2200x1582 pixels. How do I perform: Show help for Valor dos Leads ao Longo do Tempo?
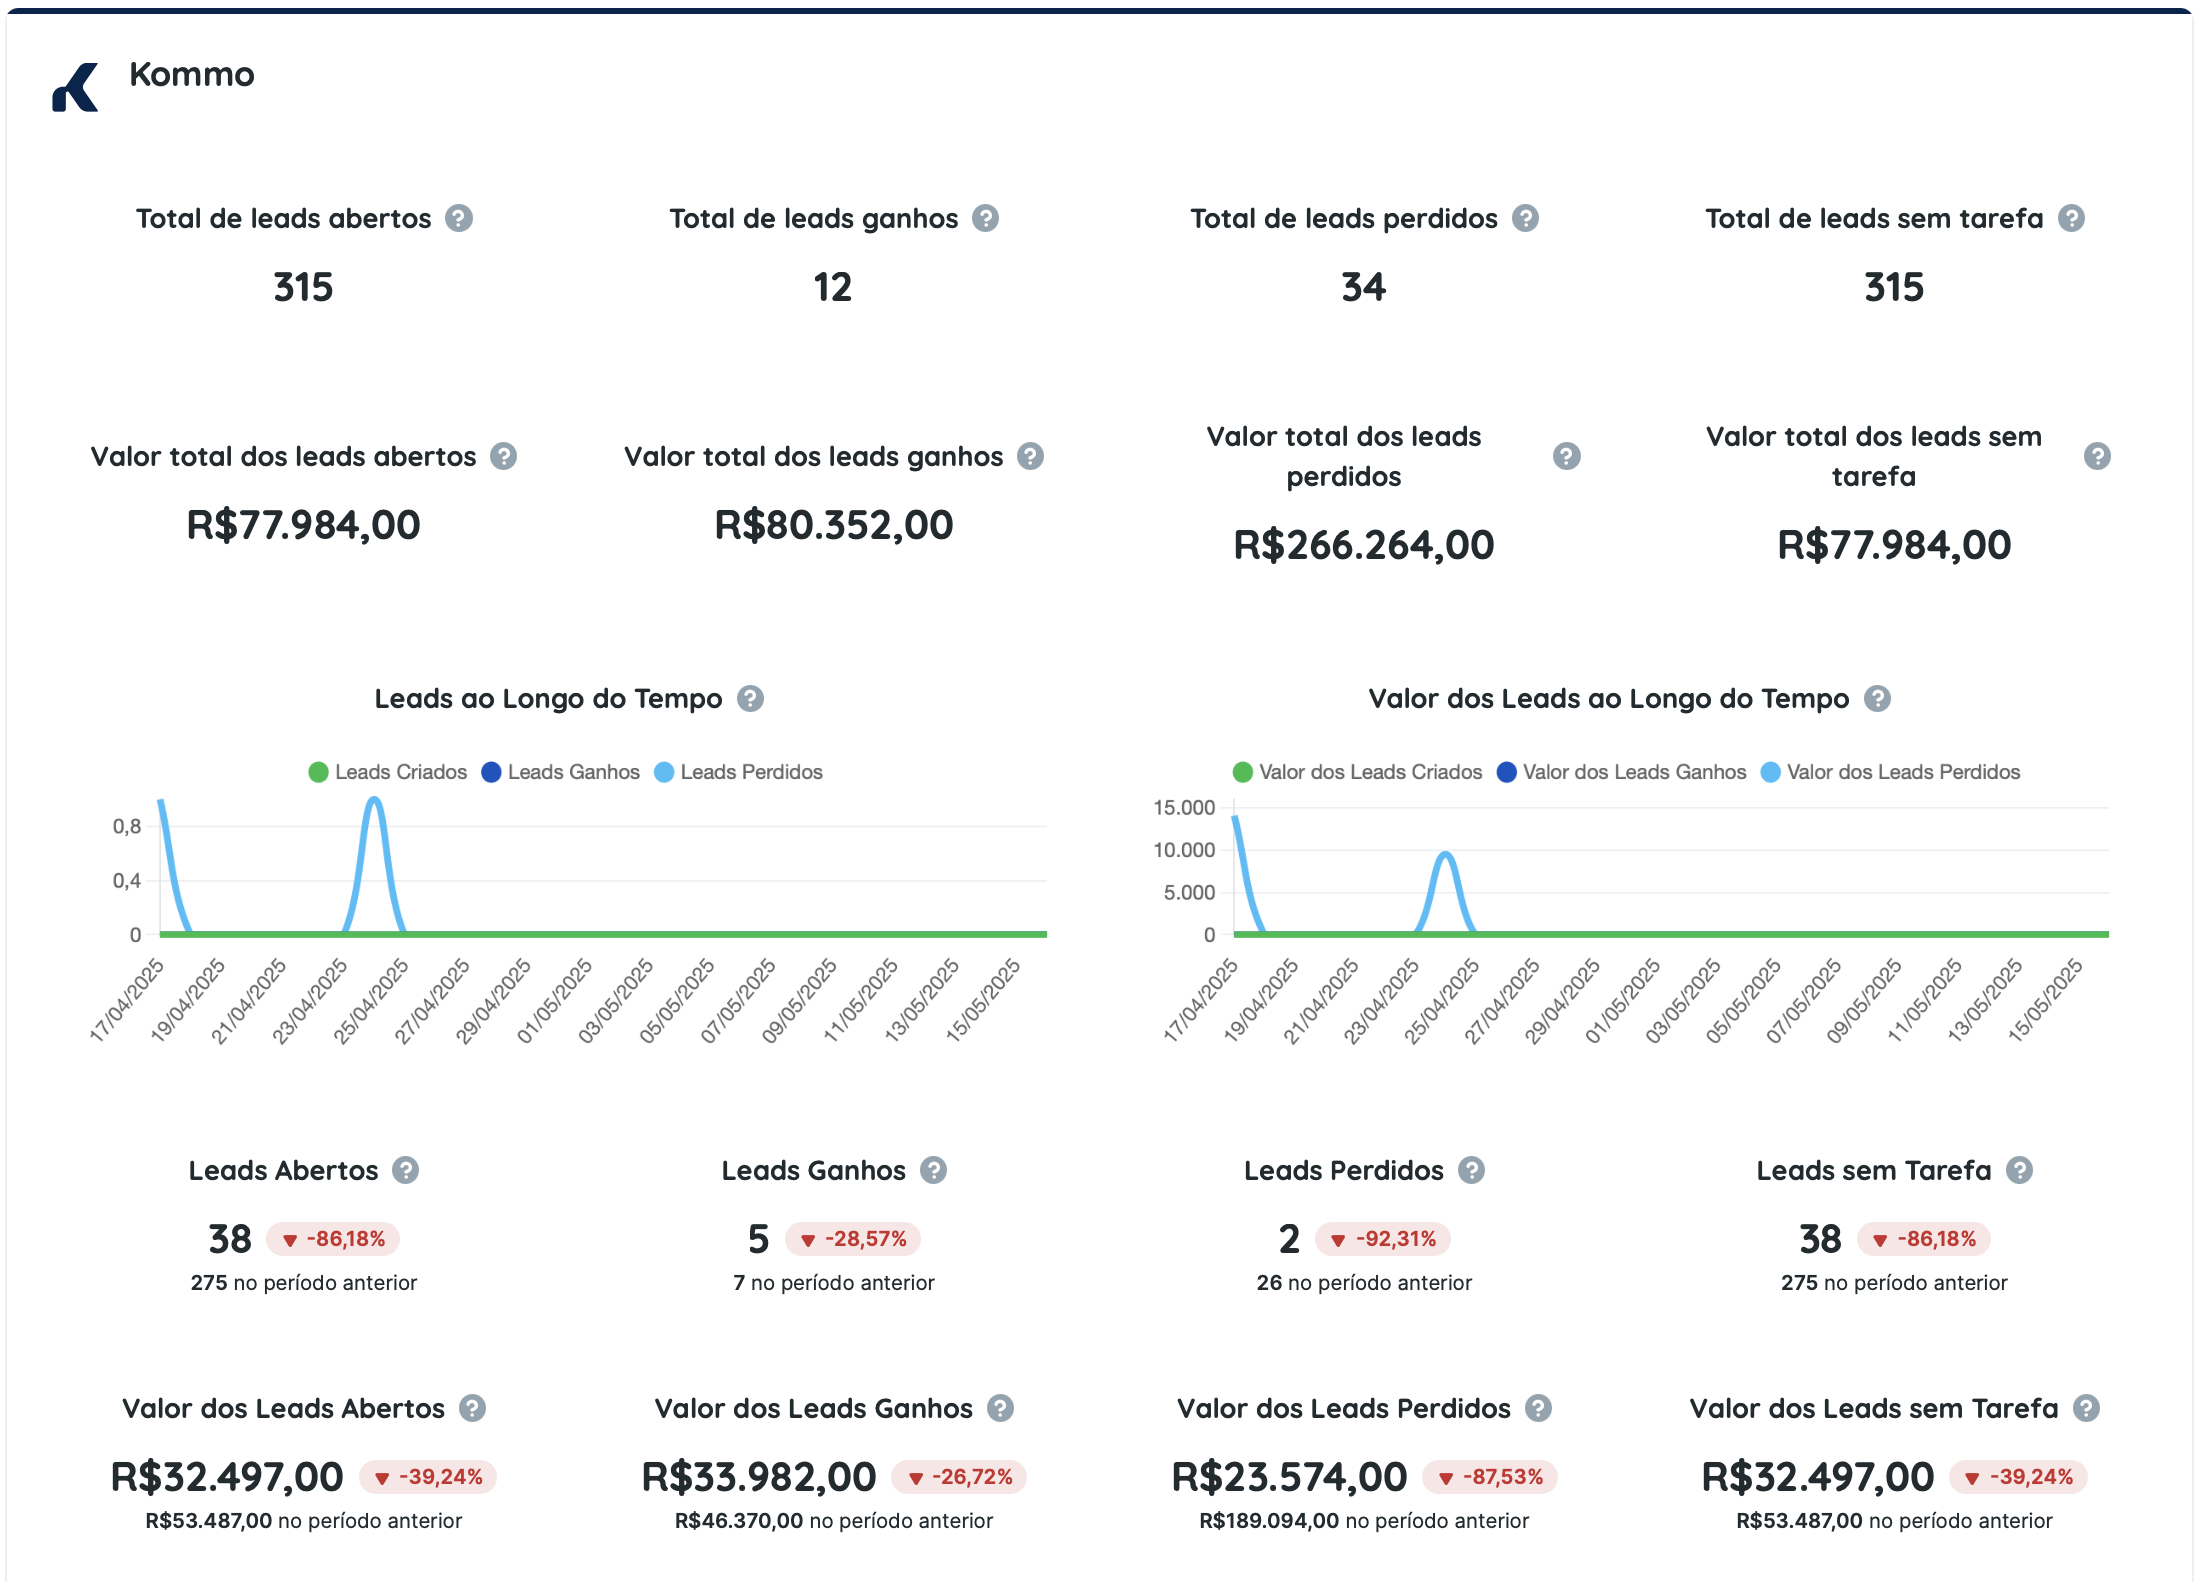1877,698
